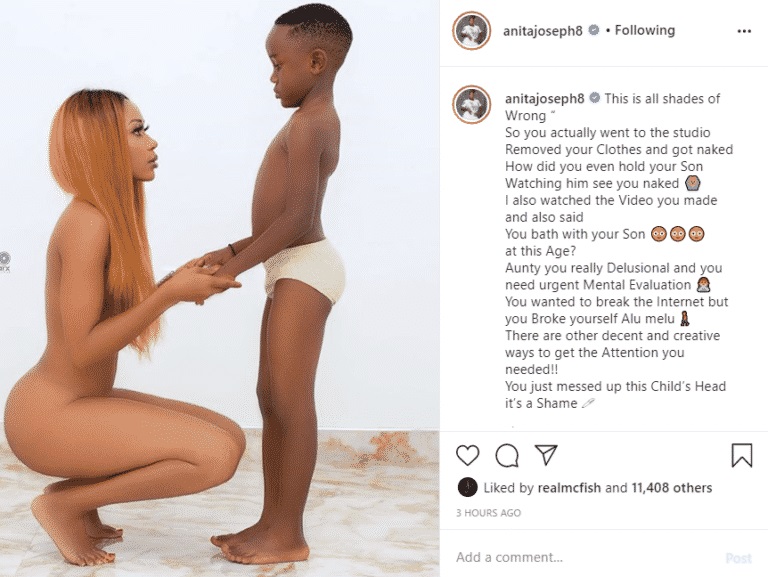Click the verified badge in the post header
Screen dimensions: 768x577
[594, 30]
